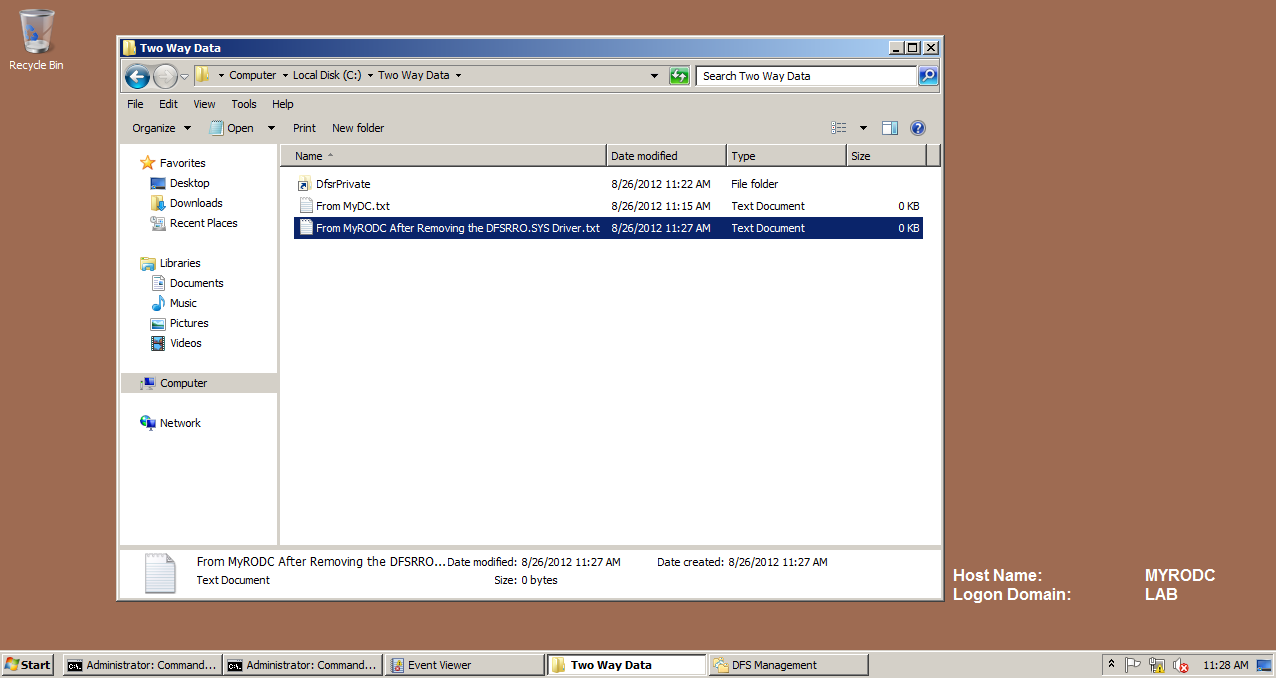Sort by the Date modified column header

pyautogui.click(x=666, y=156)
